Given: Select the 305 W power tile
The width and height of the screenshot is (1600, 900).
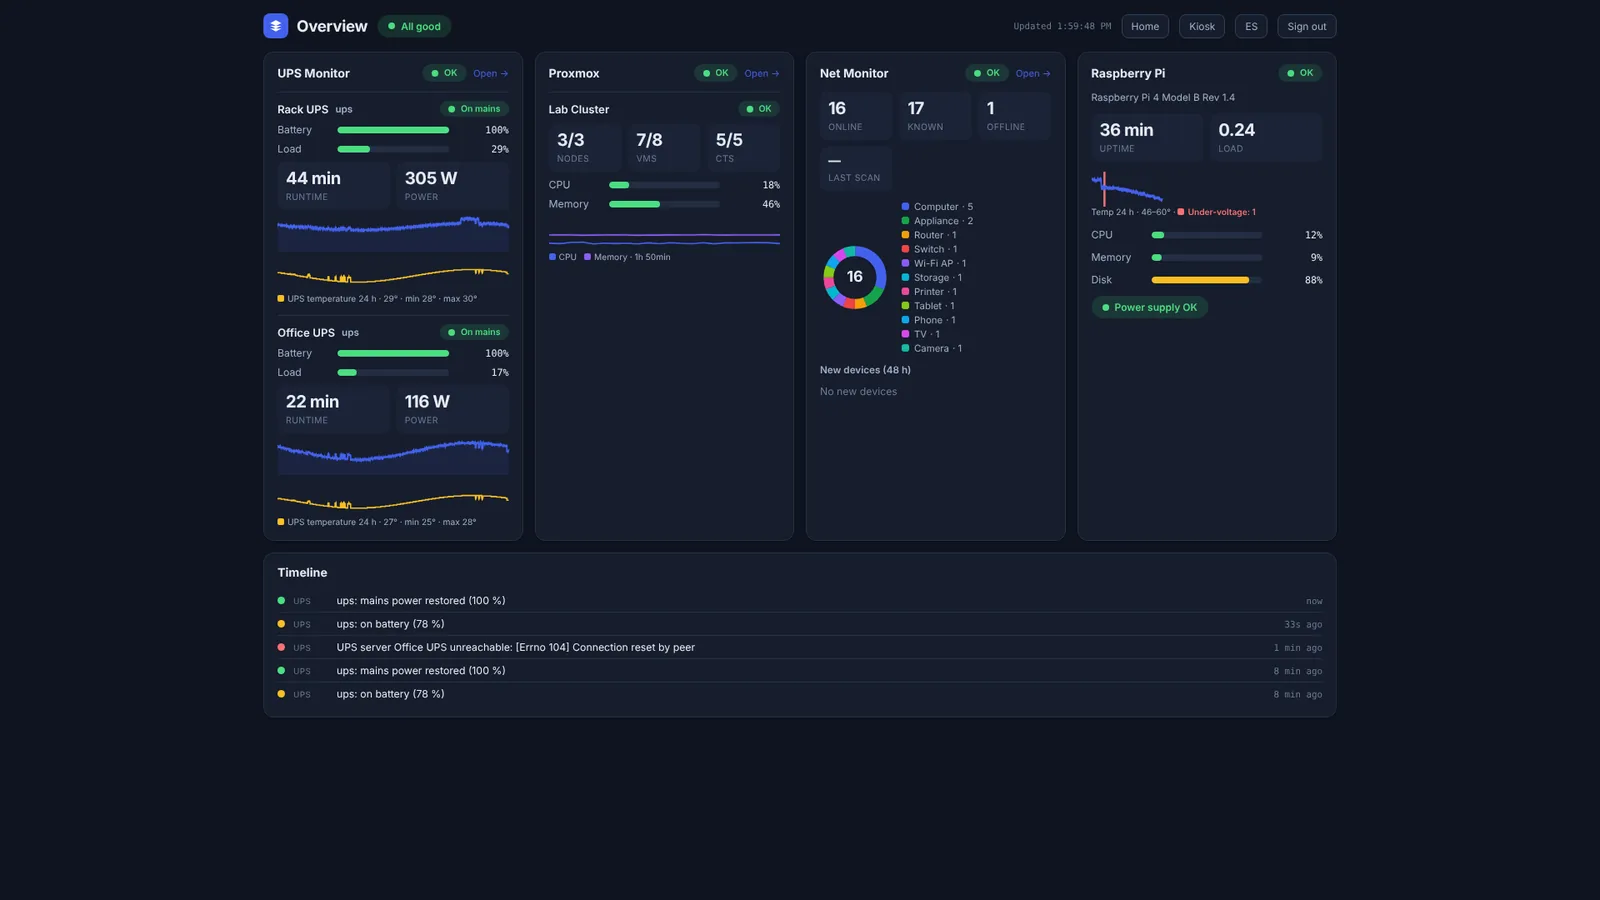Looking at the screenshot, I should point(453,185).
